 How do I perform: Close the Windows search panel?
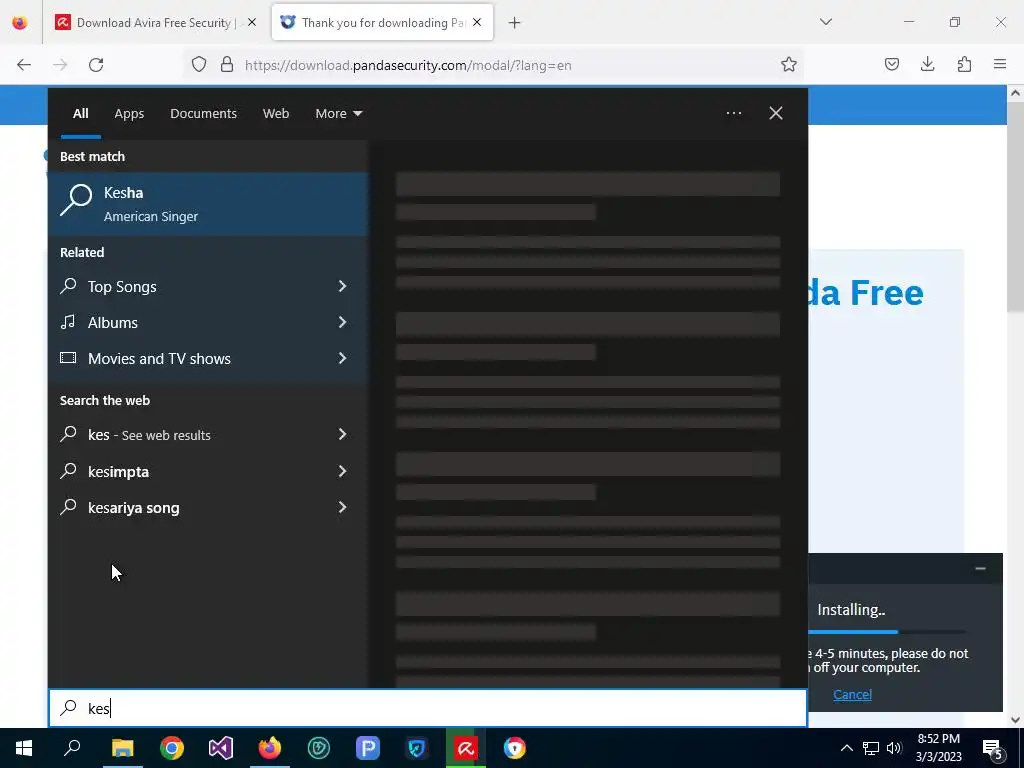click(776, 113)
